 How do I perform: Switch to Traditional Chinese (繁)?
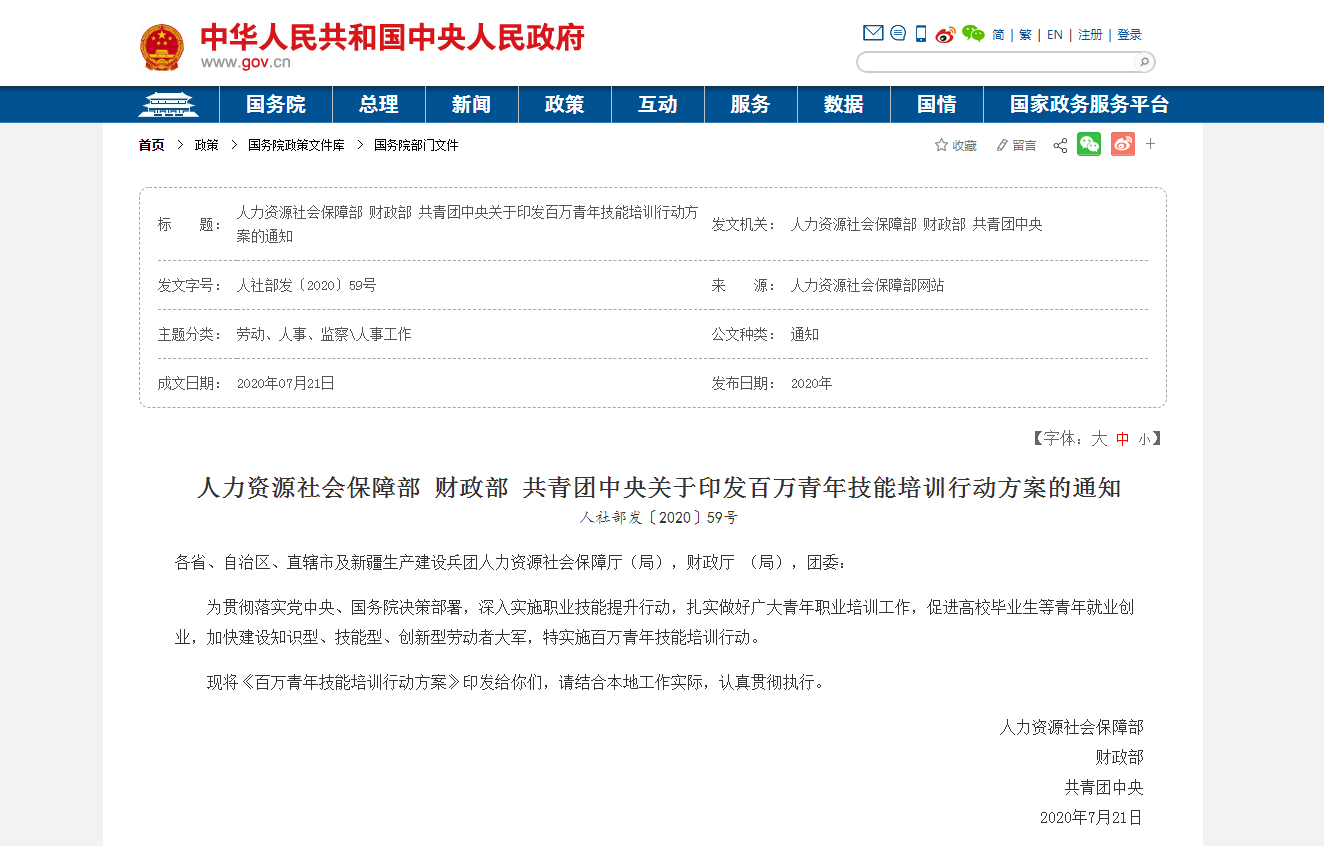[1025, 34]
